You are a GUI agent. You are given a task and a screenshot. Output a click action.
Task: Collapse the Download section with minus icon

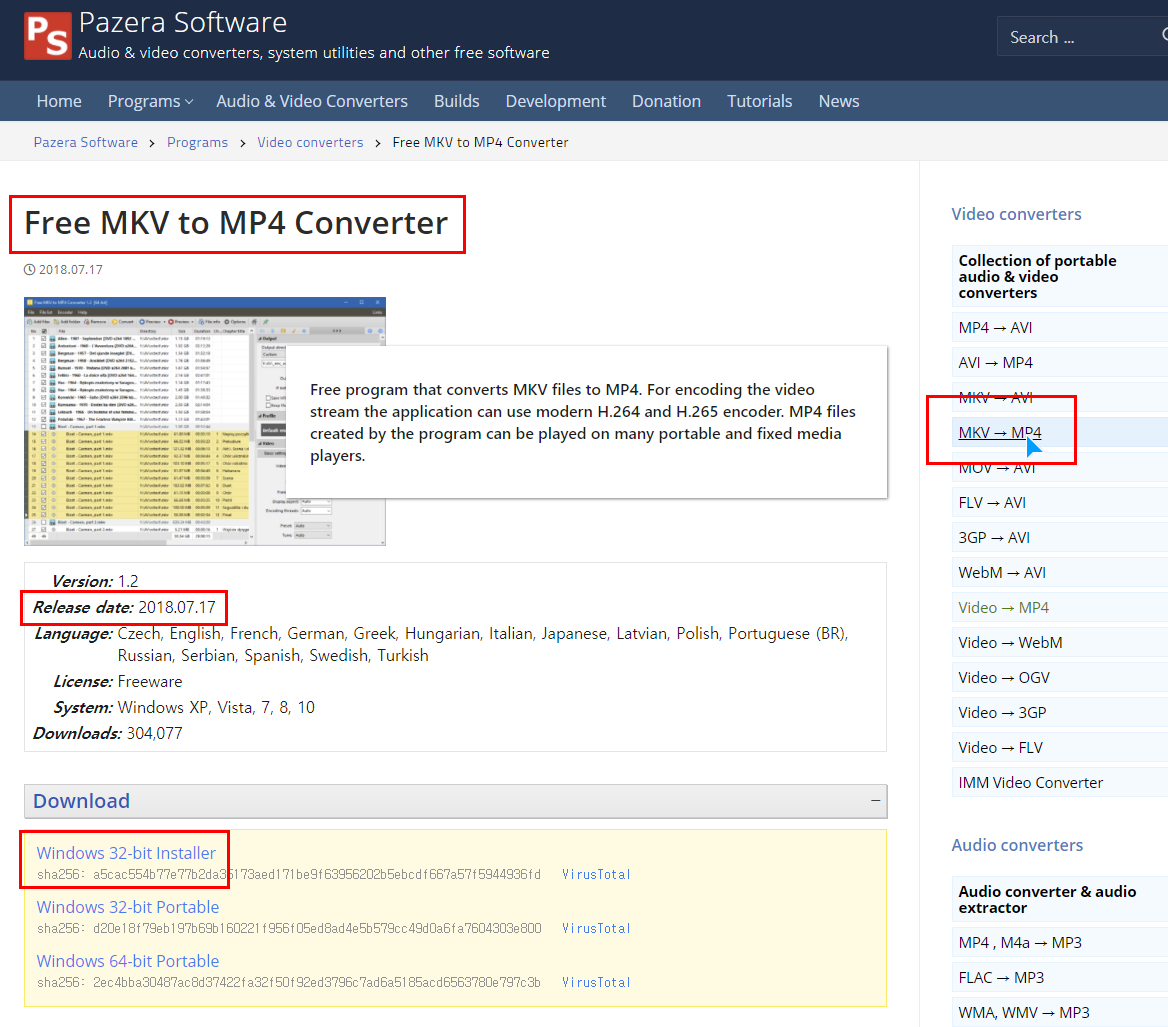[x=875, y=801]
